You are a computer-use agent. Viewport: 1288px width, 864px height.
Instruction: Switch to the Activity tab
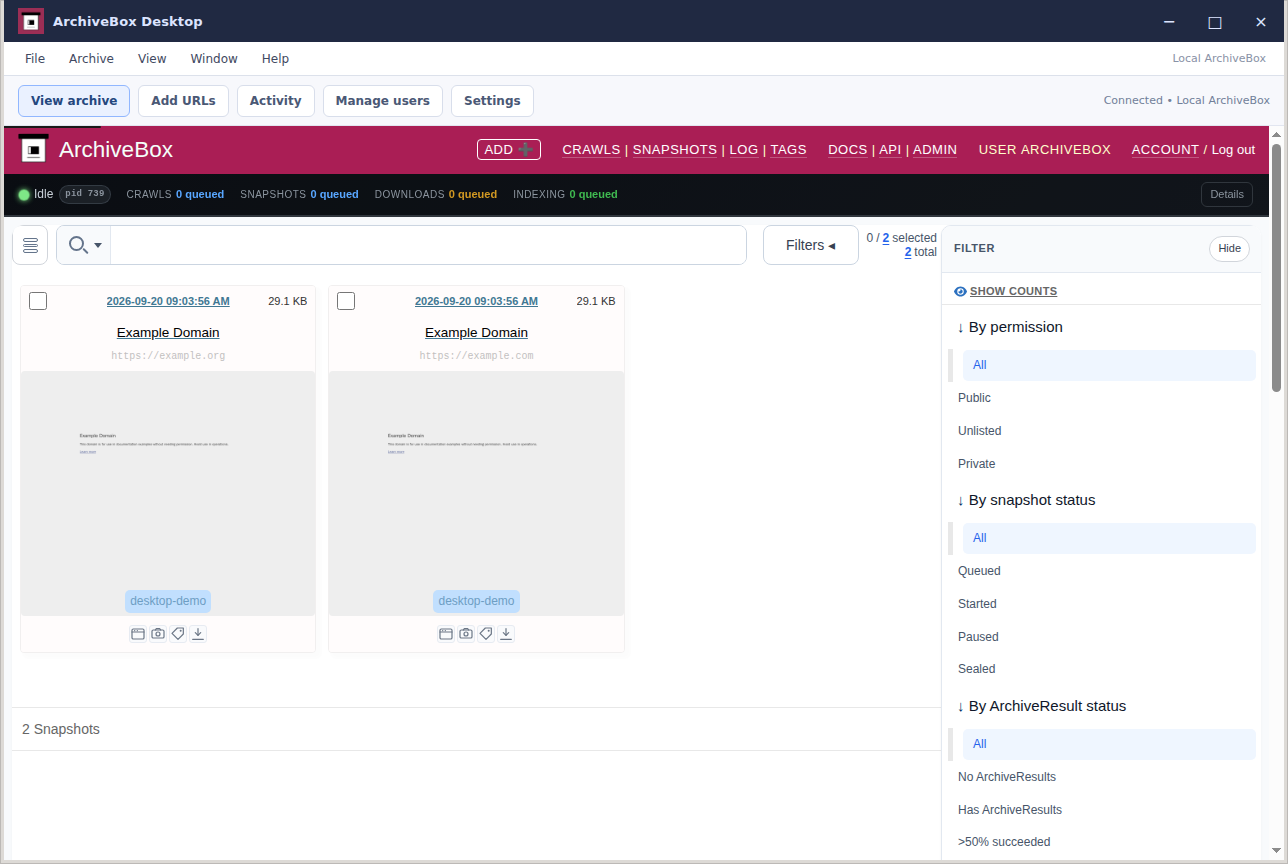(x=276, y=101)
